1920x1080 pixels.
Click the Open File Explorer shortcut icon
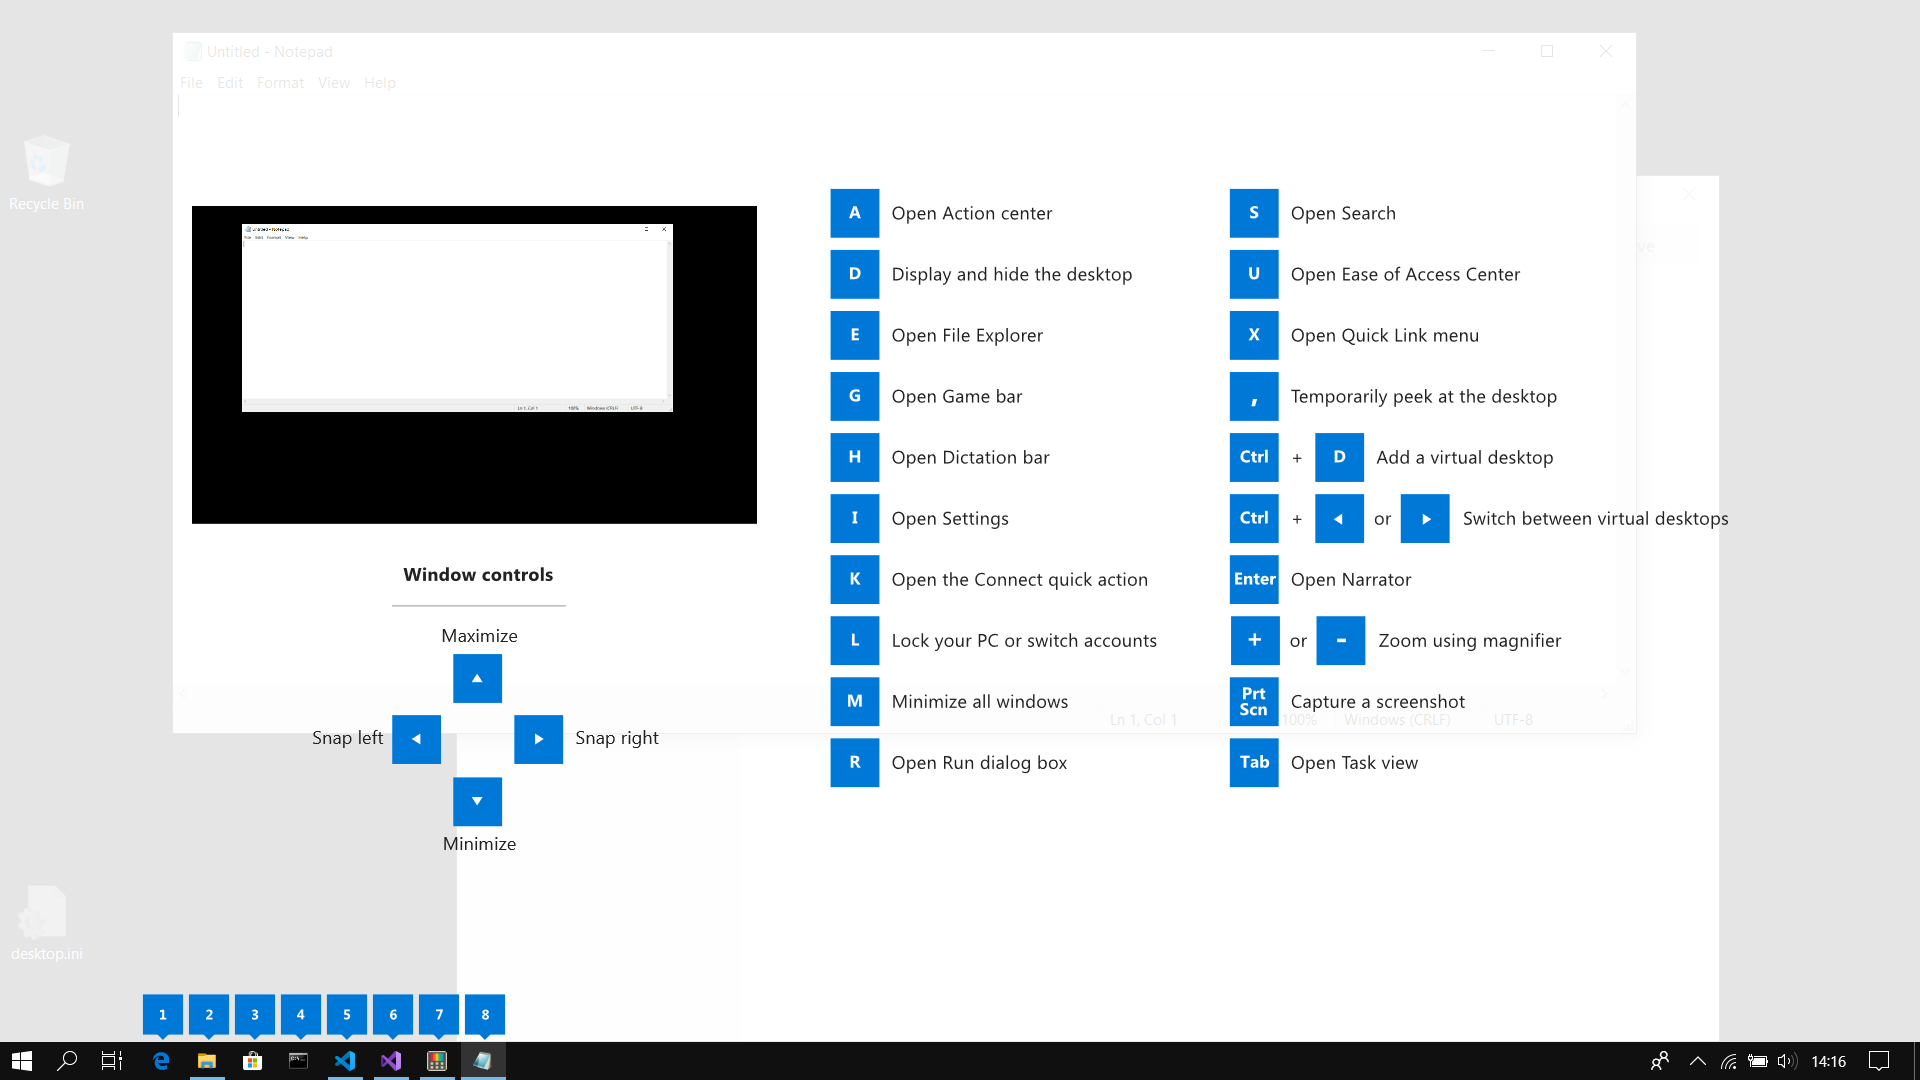coord(855,335)
